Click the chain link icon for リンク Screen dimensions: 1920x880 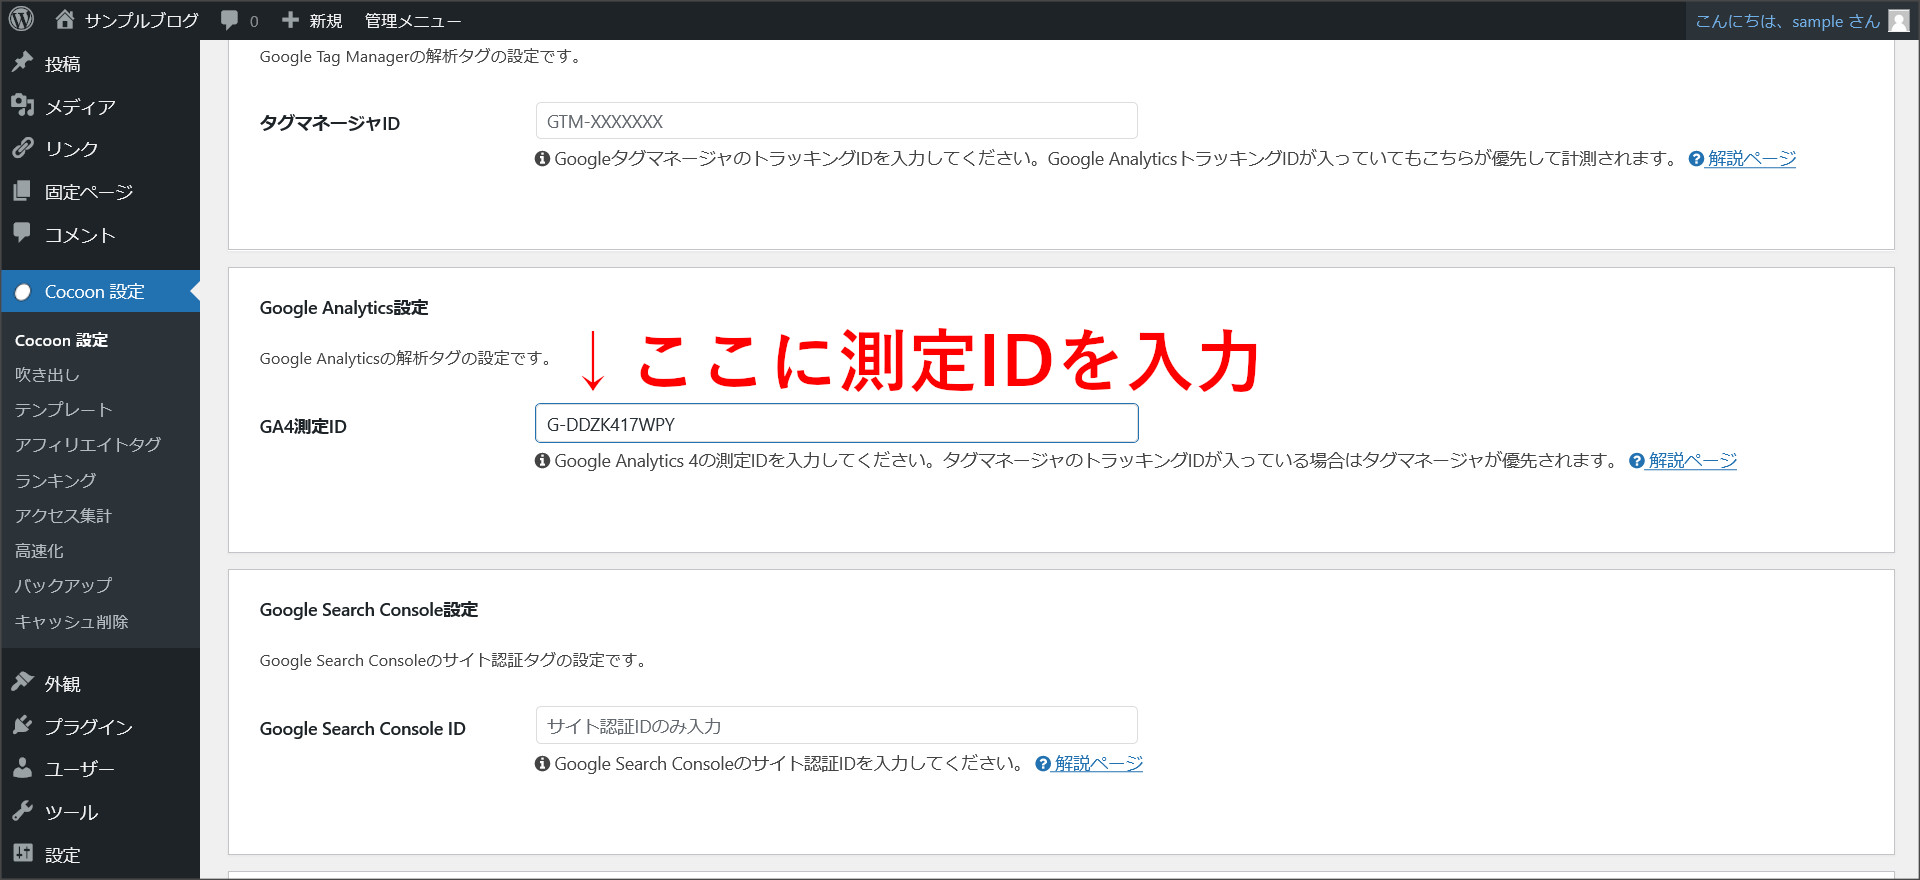(23, 148)
